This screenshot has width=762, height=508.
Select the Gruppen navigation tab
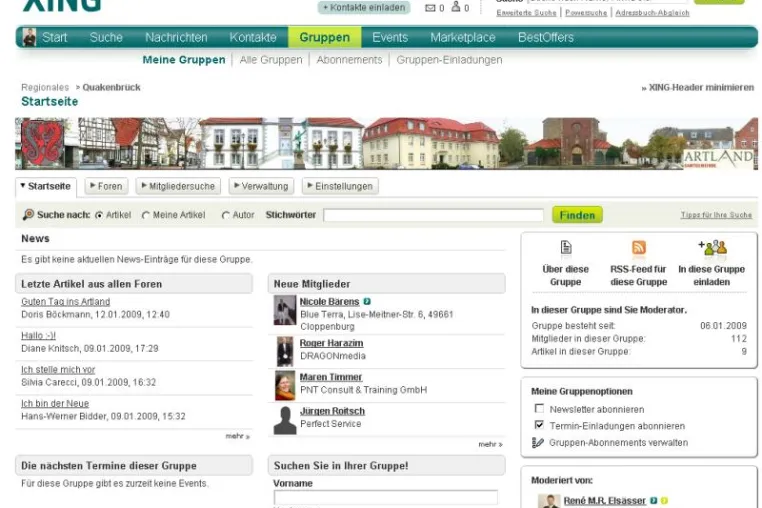click(325, 37)
